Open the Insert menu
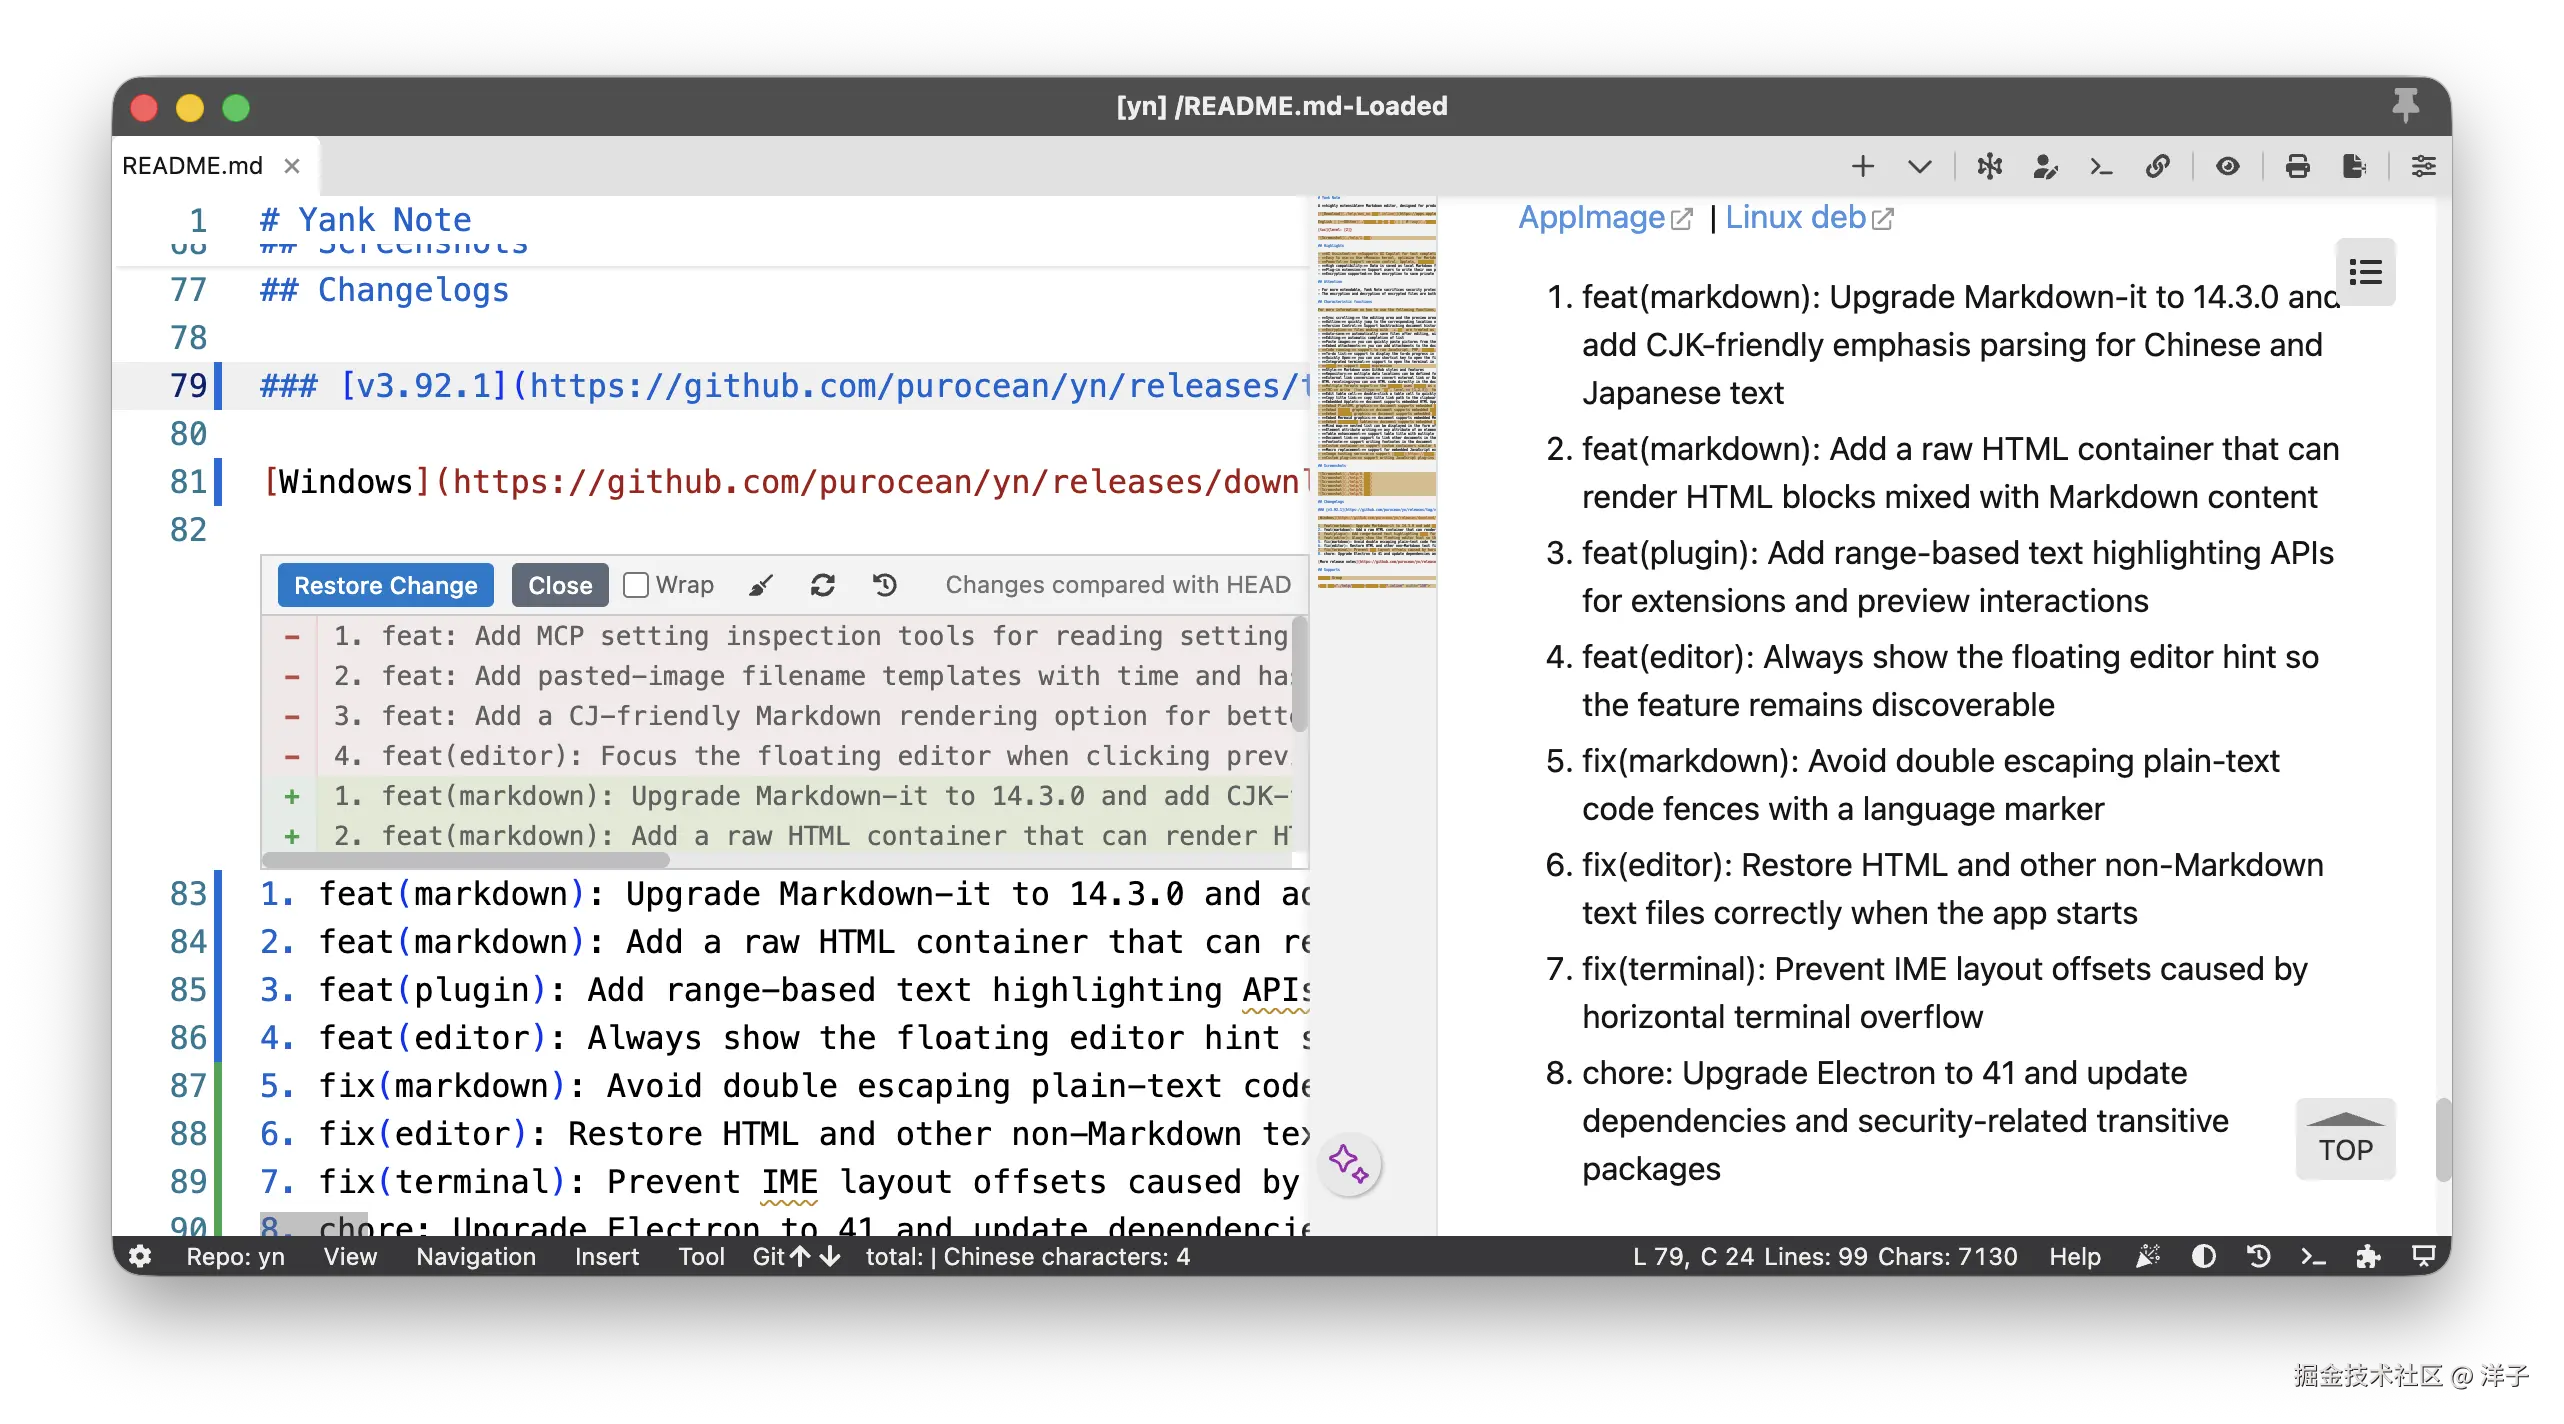 tap(606, 1256)
